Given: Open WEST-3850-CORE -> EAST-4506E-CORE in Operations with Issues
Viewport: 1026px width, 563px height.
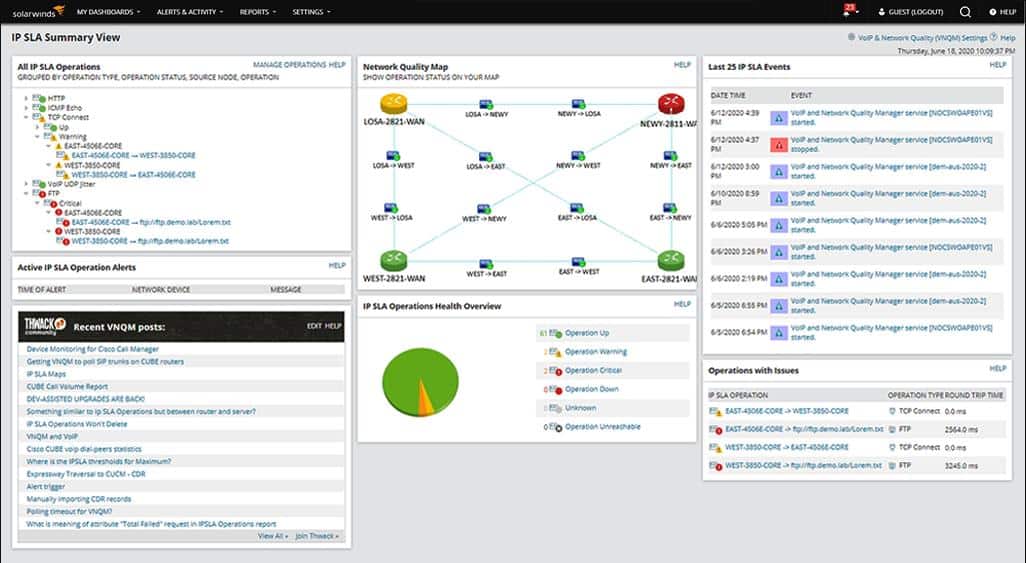Looking at the screenshot, I should click(x=787, y=447).
